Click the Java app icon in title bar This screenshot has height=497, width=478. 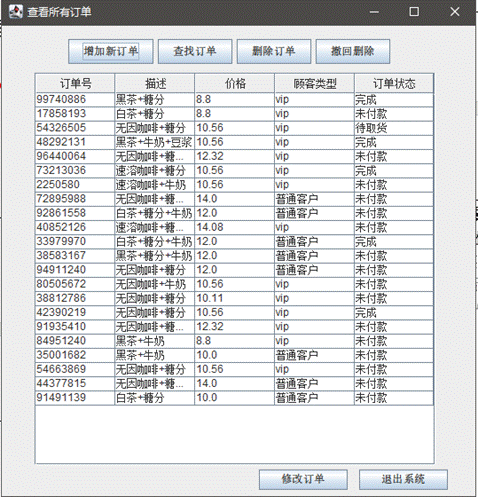pyautogui.click(x=16, y=12)
